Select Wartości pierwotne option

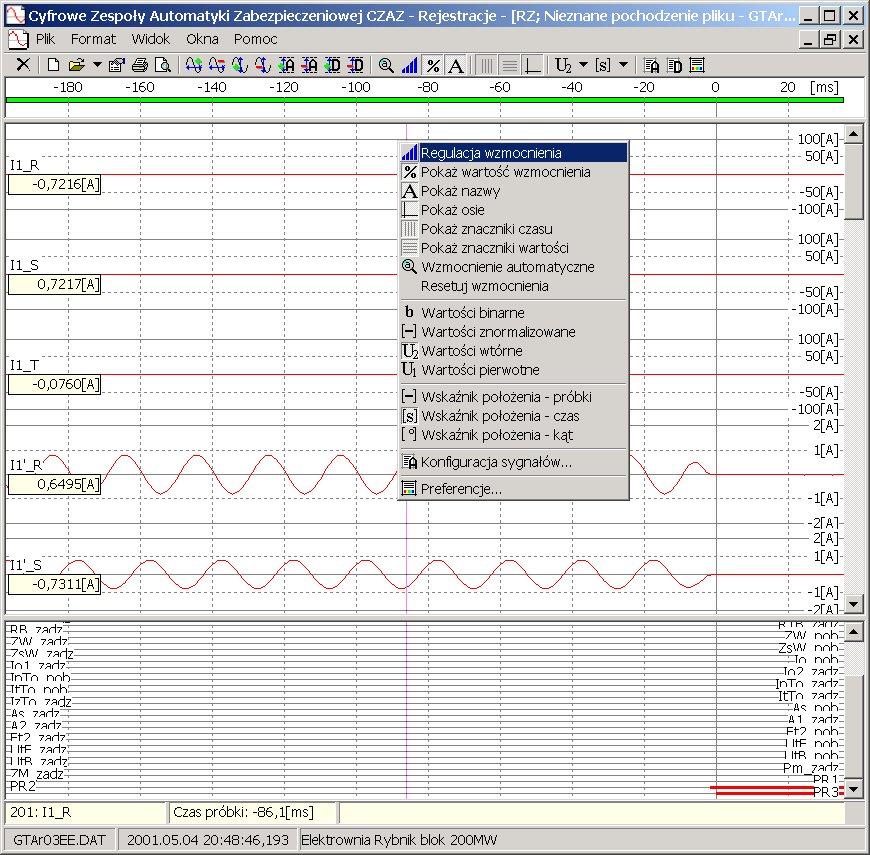point(514,370)
